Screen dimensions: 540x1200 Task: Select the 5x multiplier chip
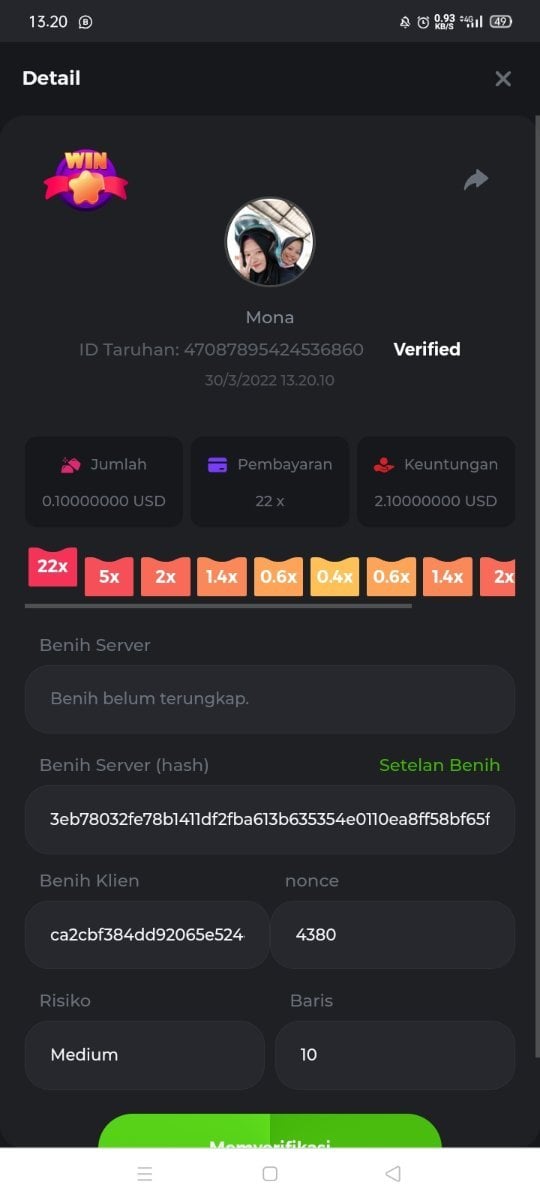pos(109,577)
